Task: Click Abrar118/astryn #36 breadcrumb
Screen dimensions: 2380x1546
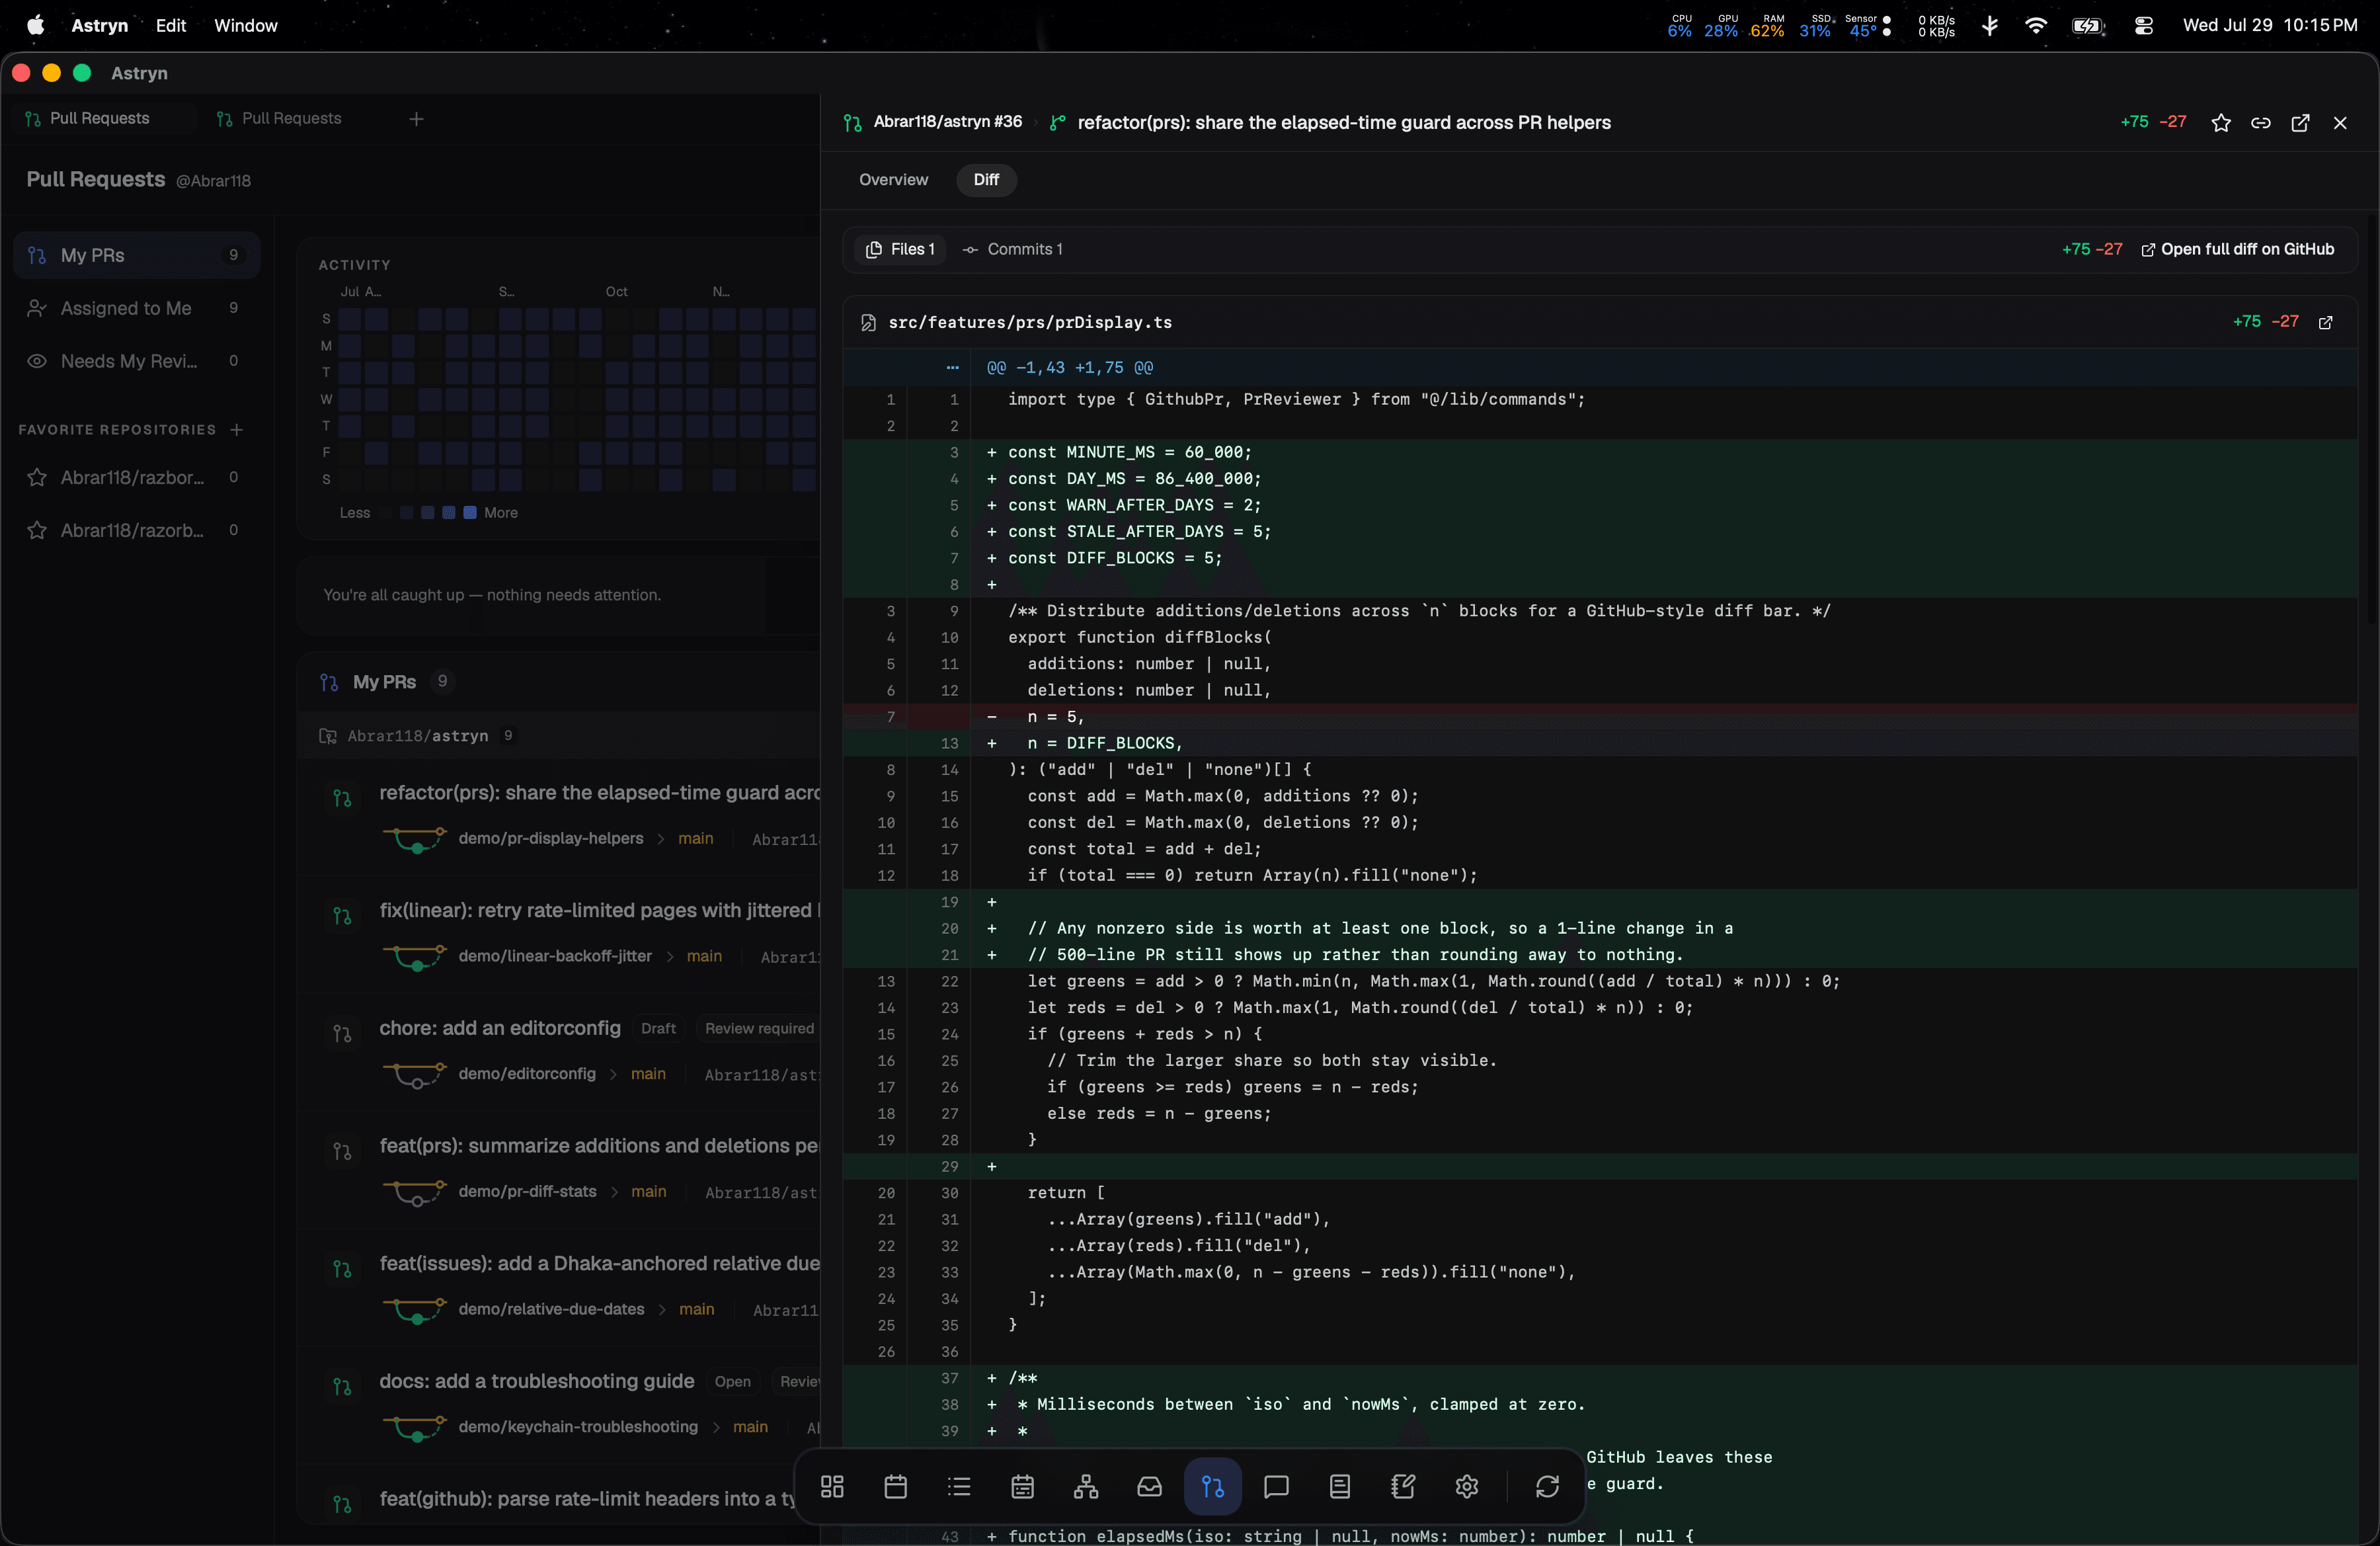Action: 947,122
